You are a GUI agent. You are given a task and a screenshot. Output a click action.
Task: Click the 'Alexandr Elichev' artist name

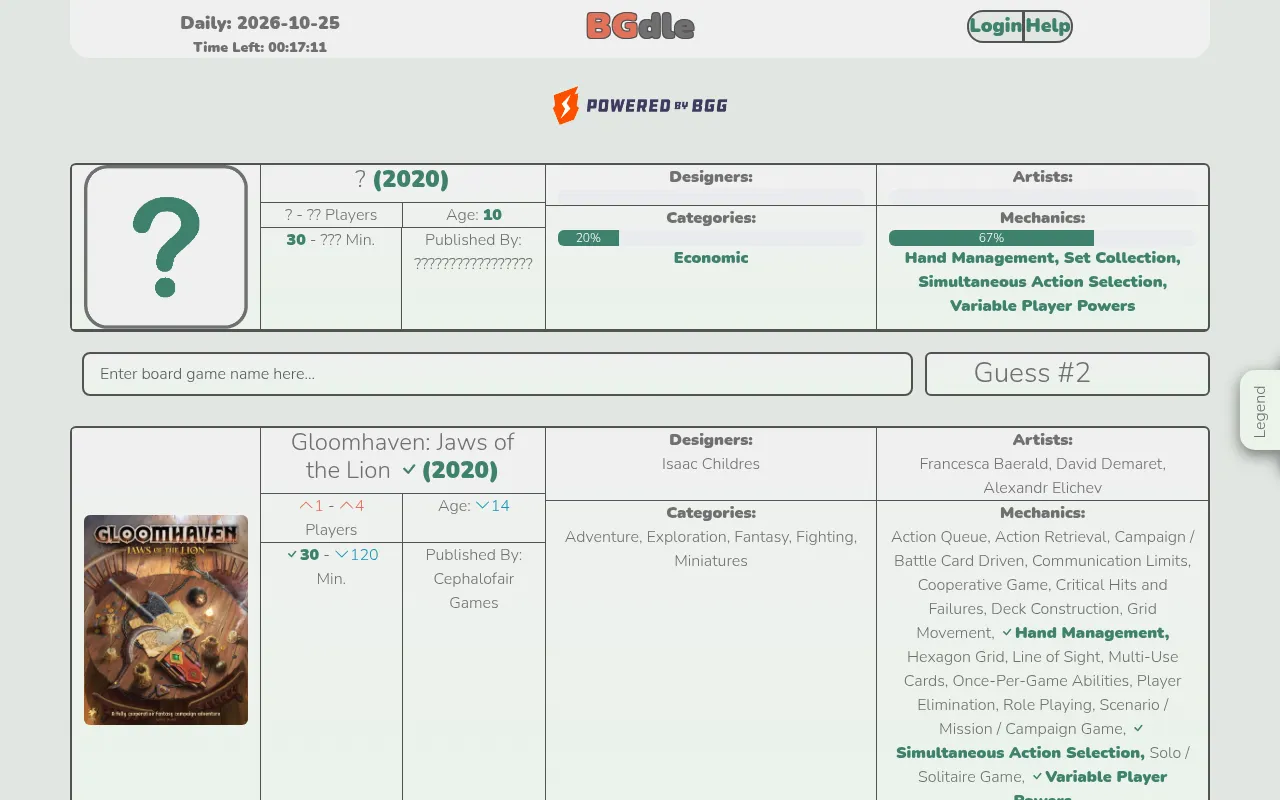point(1042,488)
